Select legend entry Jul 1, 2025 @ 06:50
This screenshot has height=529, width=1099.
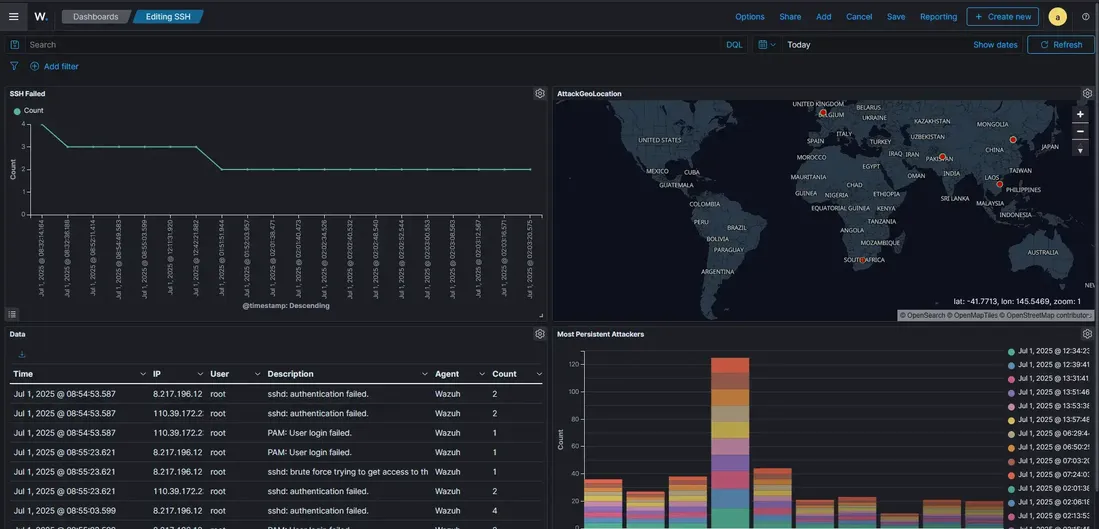(1049, 447)
